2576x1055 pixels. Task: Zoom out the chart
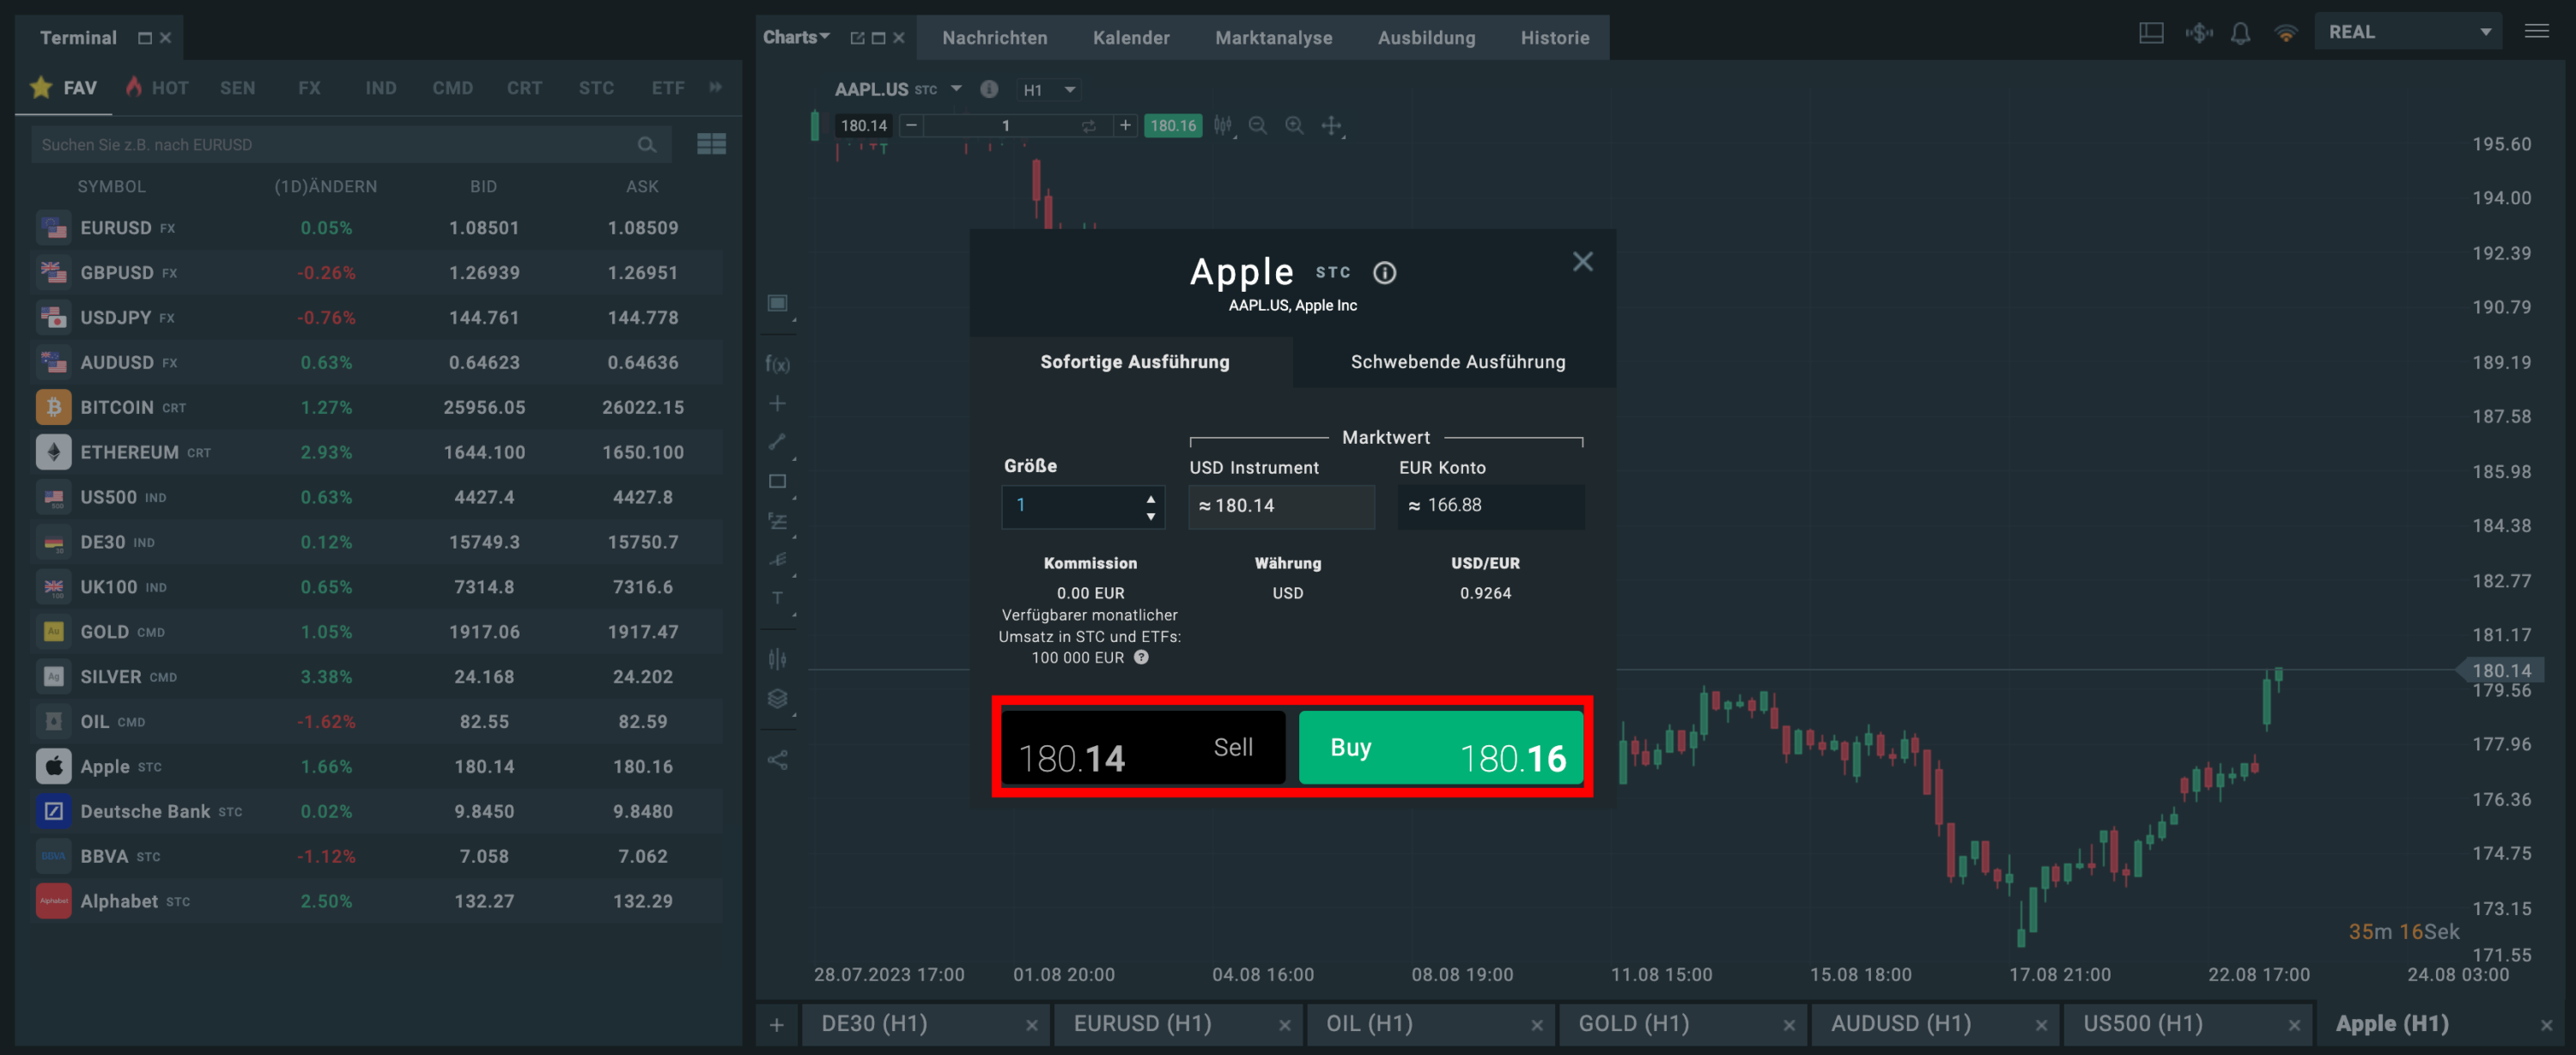coord(1258,126)
